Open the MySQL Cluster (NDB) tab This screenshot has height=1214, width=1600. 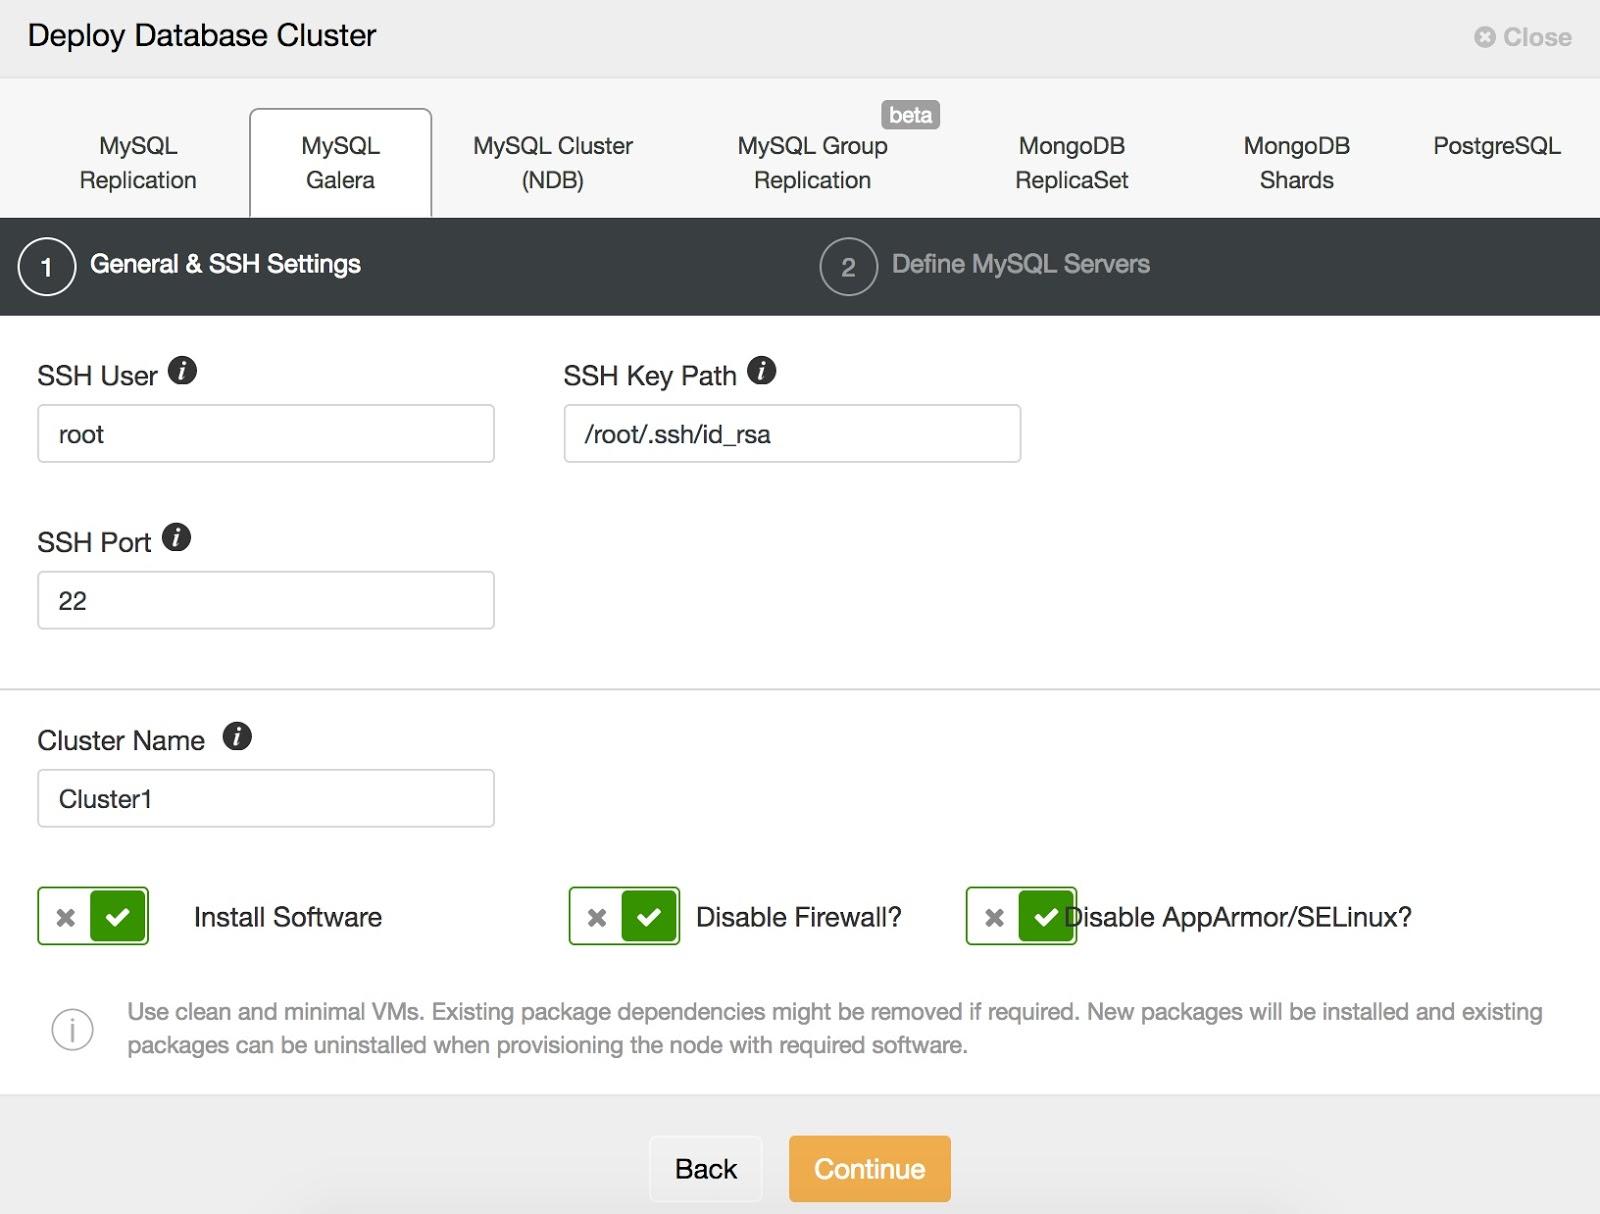tap(553, 163)
